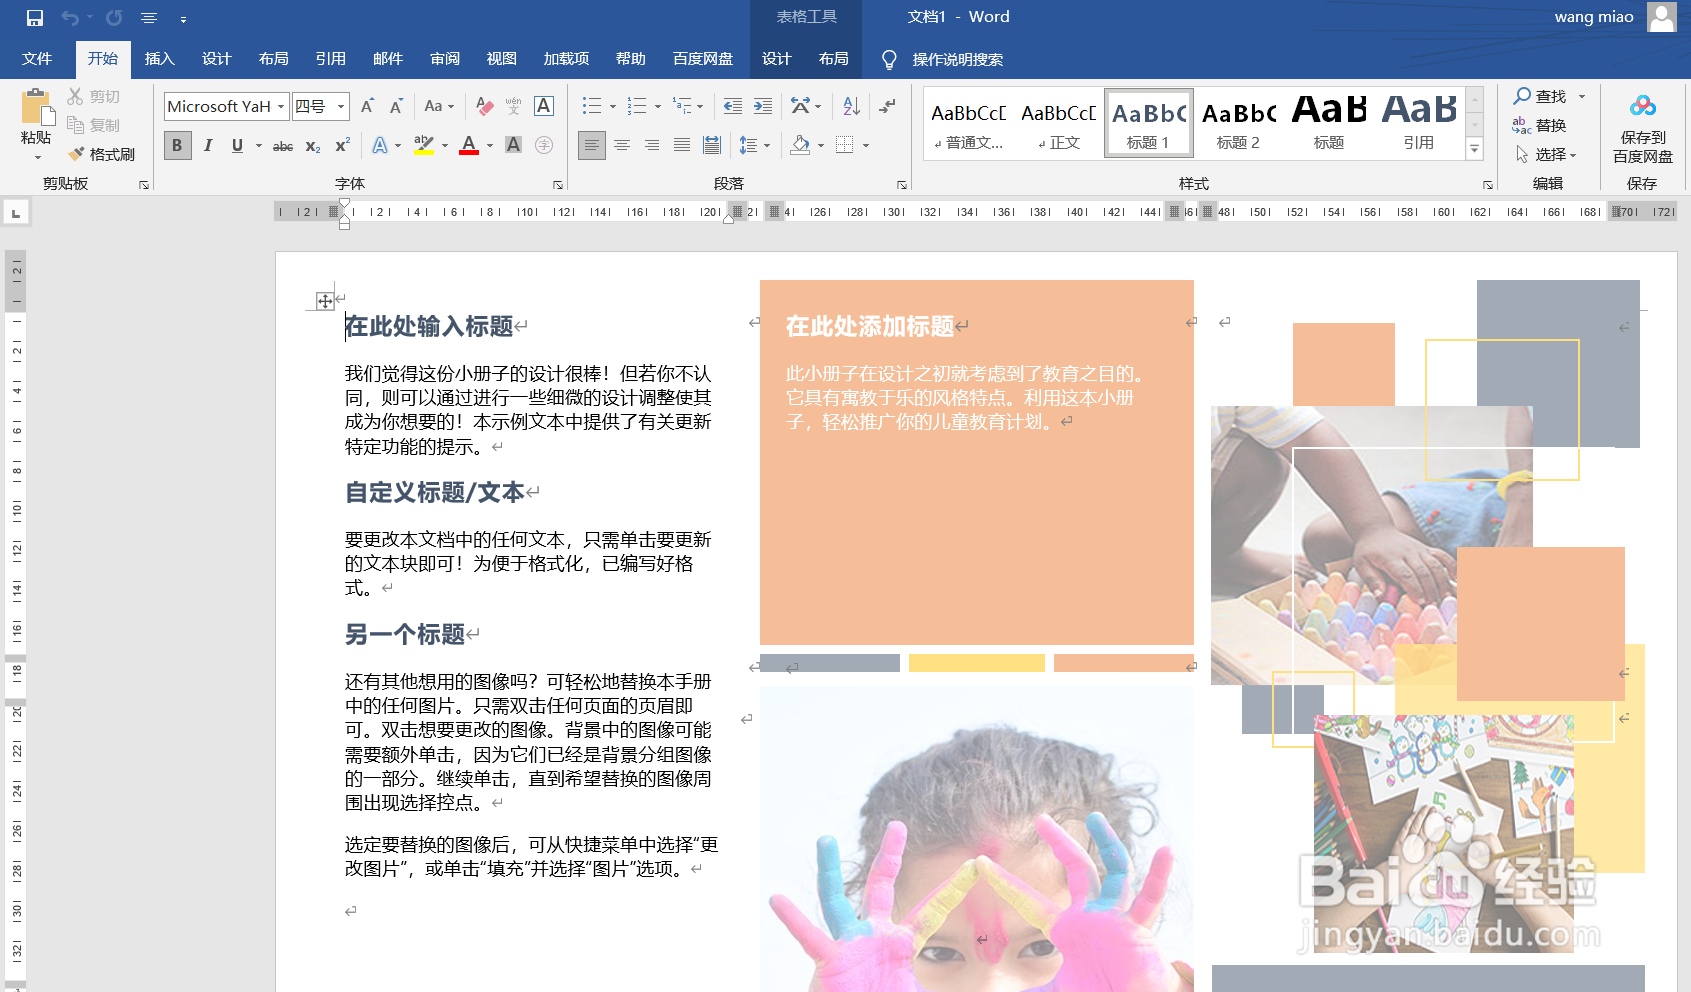Click the character shading icon

tap(514, 145)
